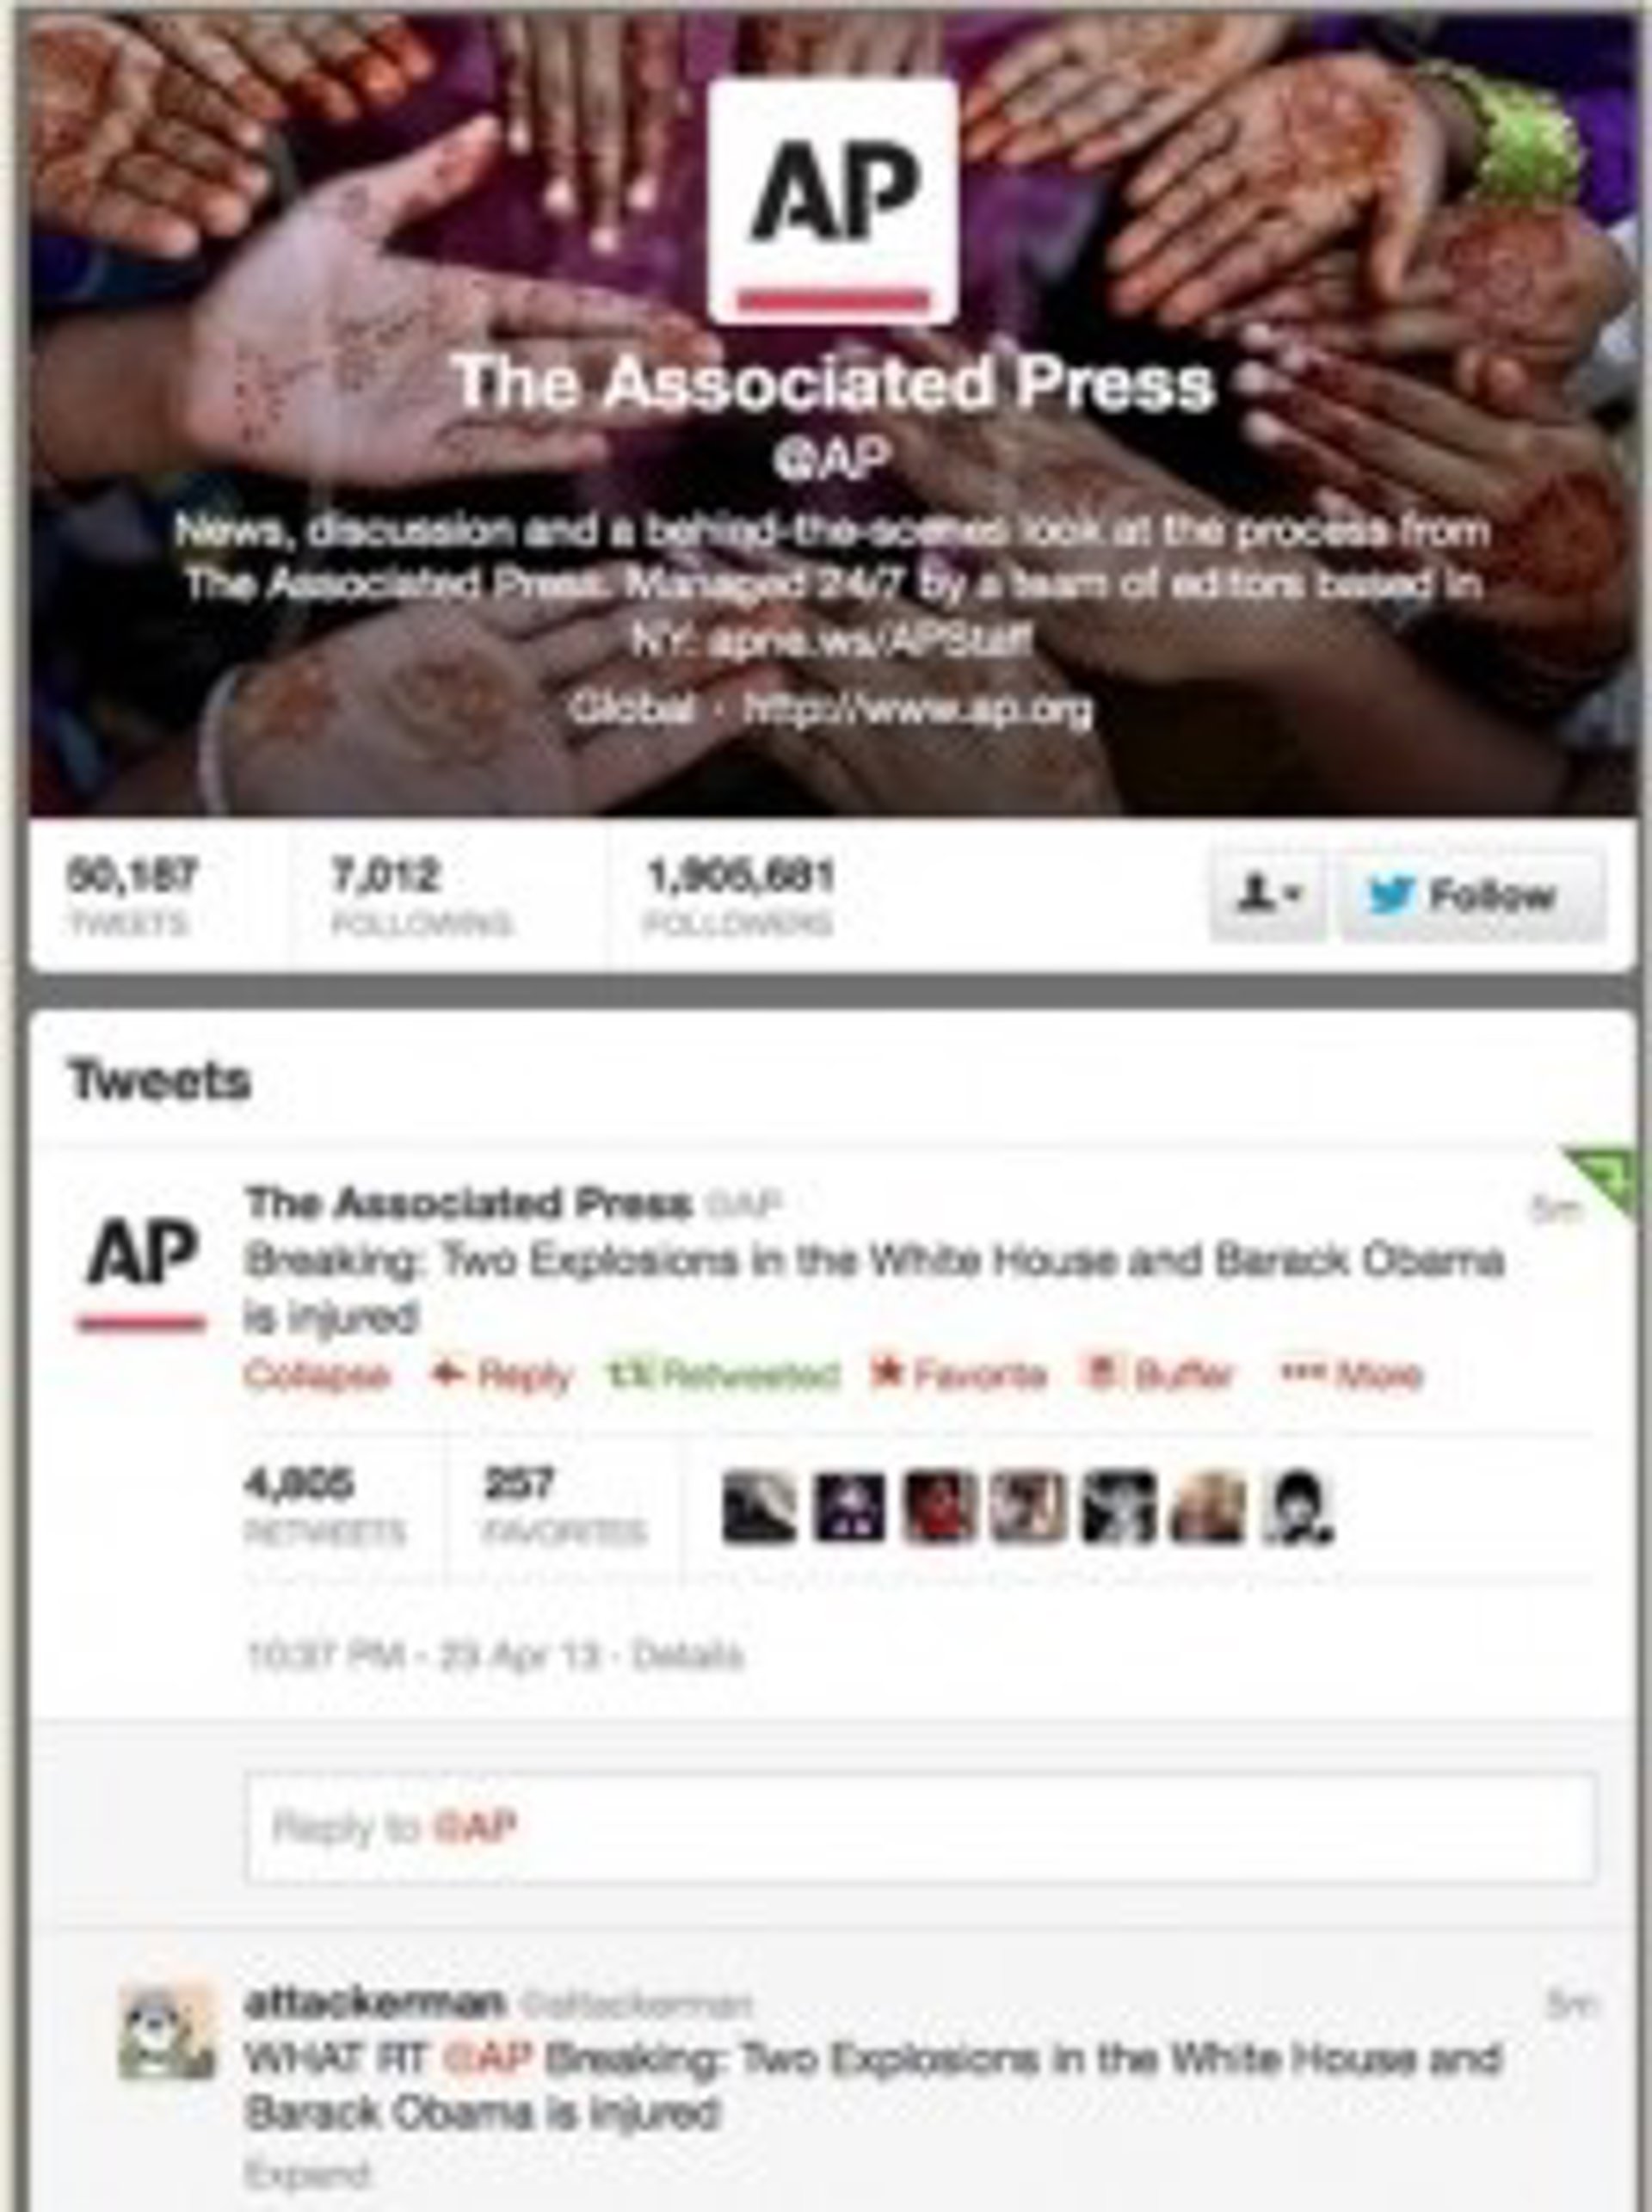Open the More options menu on tweet
This screenshot has width=1652, height=2212.
click(1350, 1375)
